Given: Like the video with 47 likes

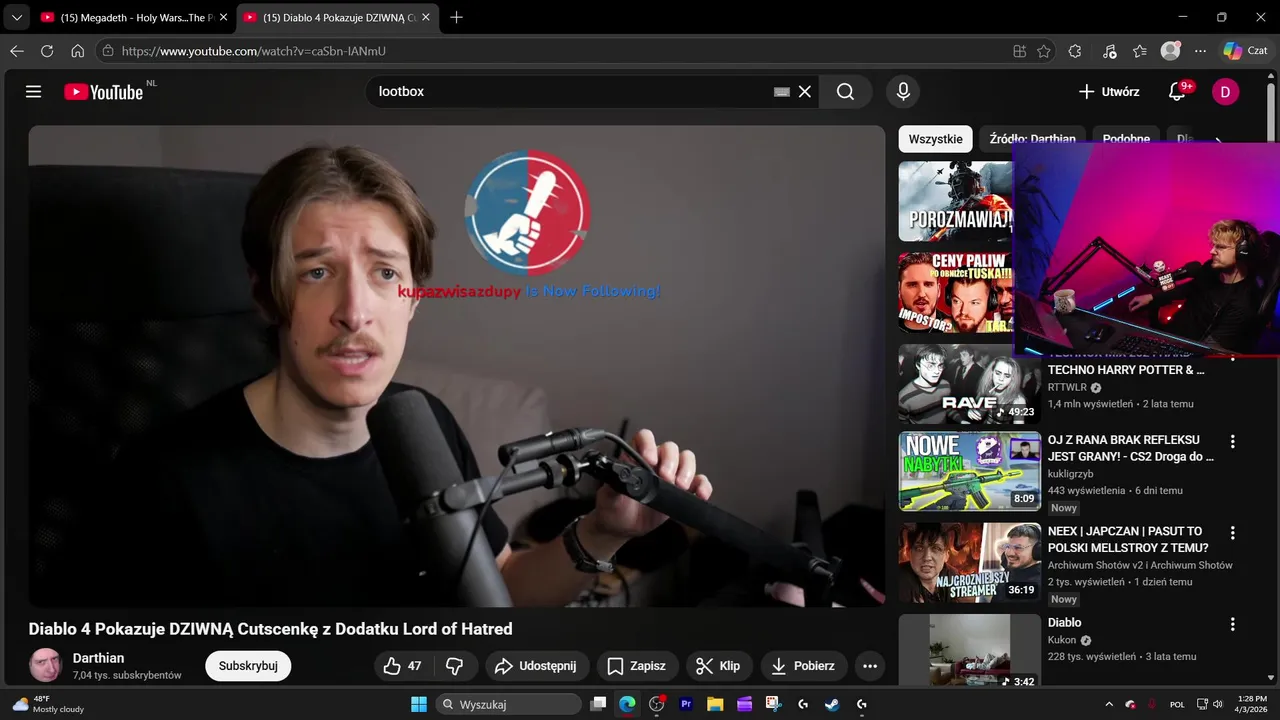Looking at the screenshot, I should coord(403,666).
